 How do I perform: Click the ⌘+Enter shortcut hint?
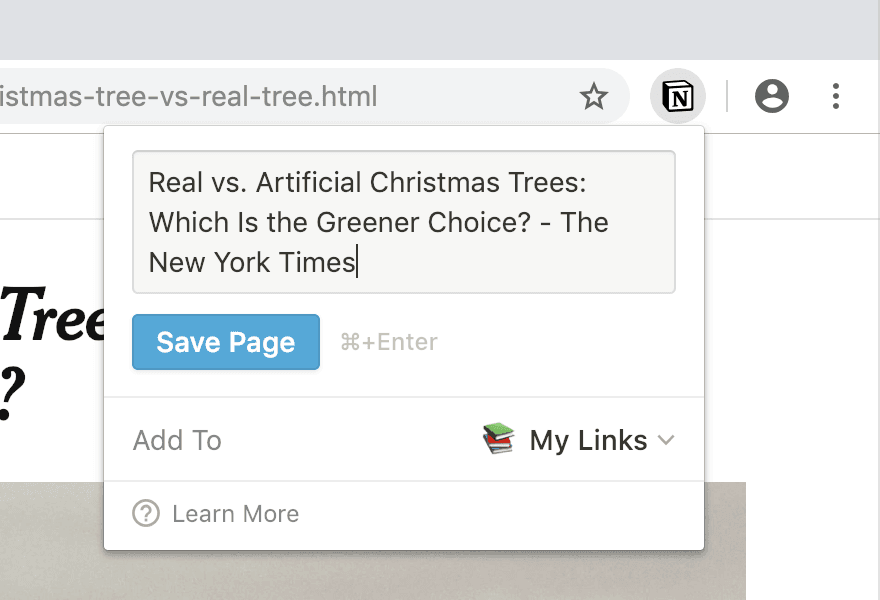(388, 341)
